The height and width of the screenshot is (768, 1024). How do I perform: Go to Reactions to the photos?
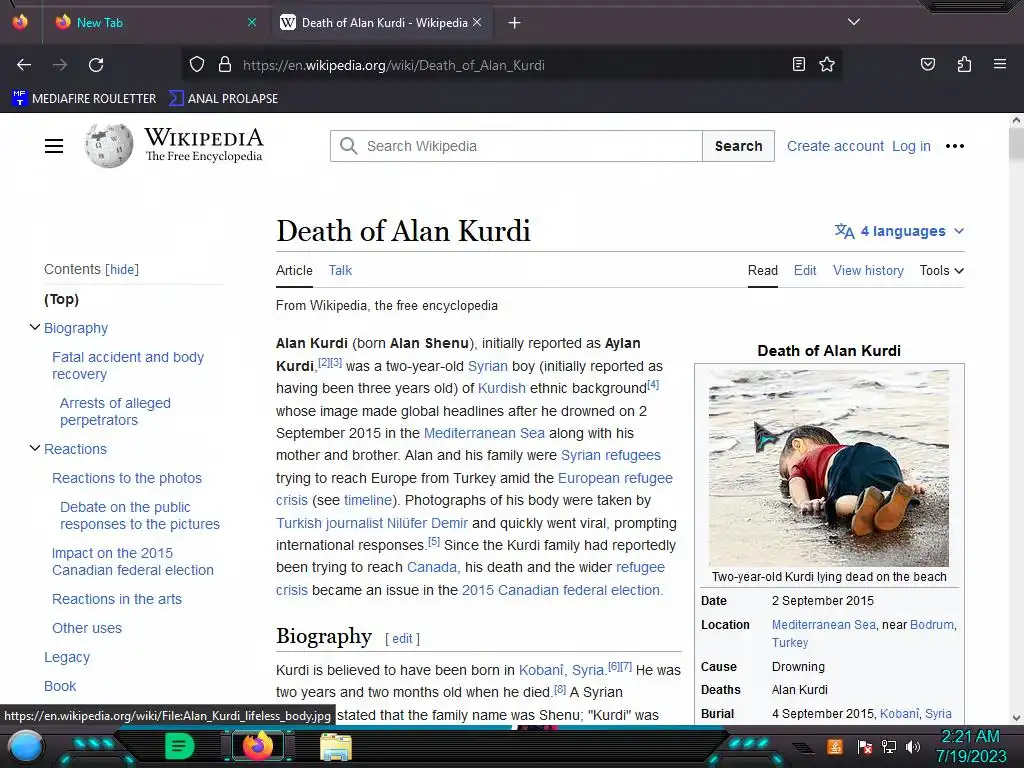(x=127, y=478)
